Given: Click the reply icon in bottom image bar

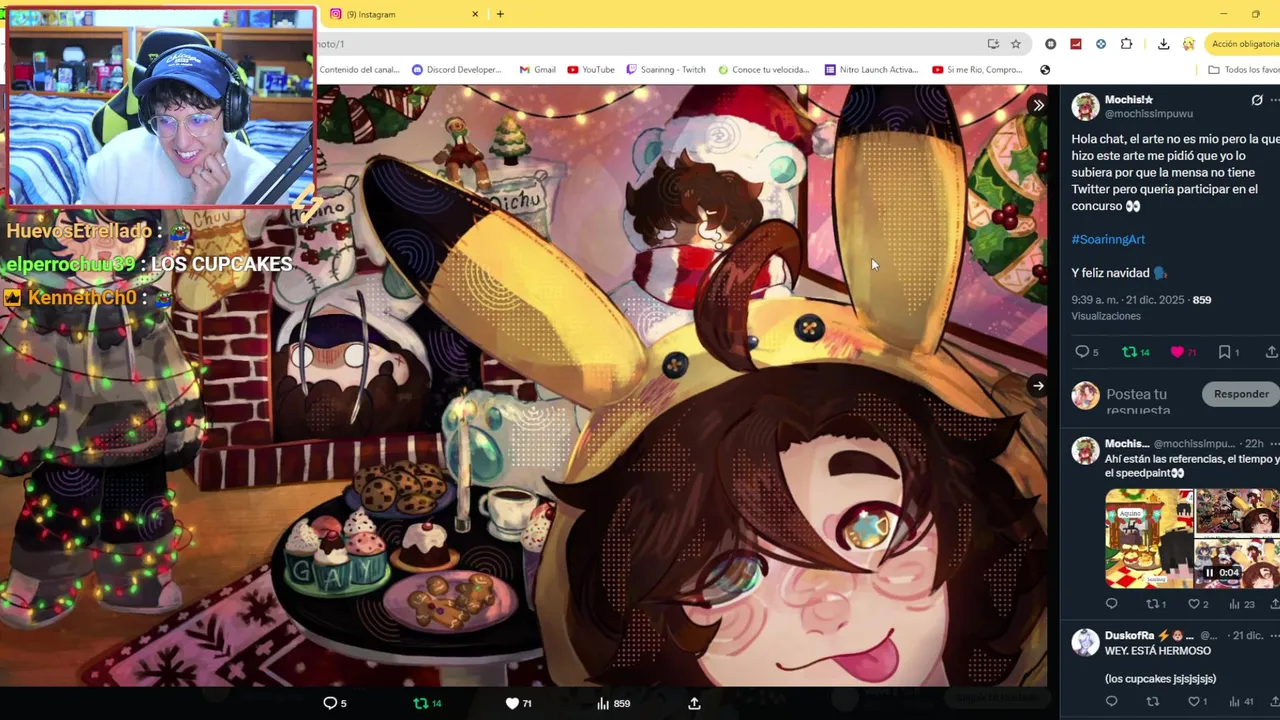Looking at the screenshot, I should tap(335, 704).
